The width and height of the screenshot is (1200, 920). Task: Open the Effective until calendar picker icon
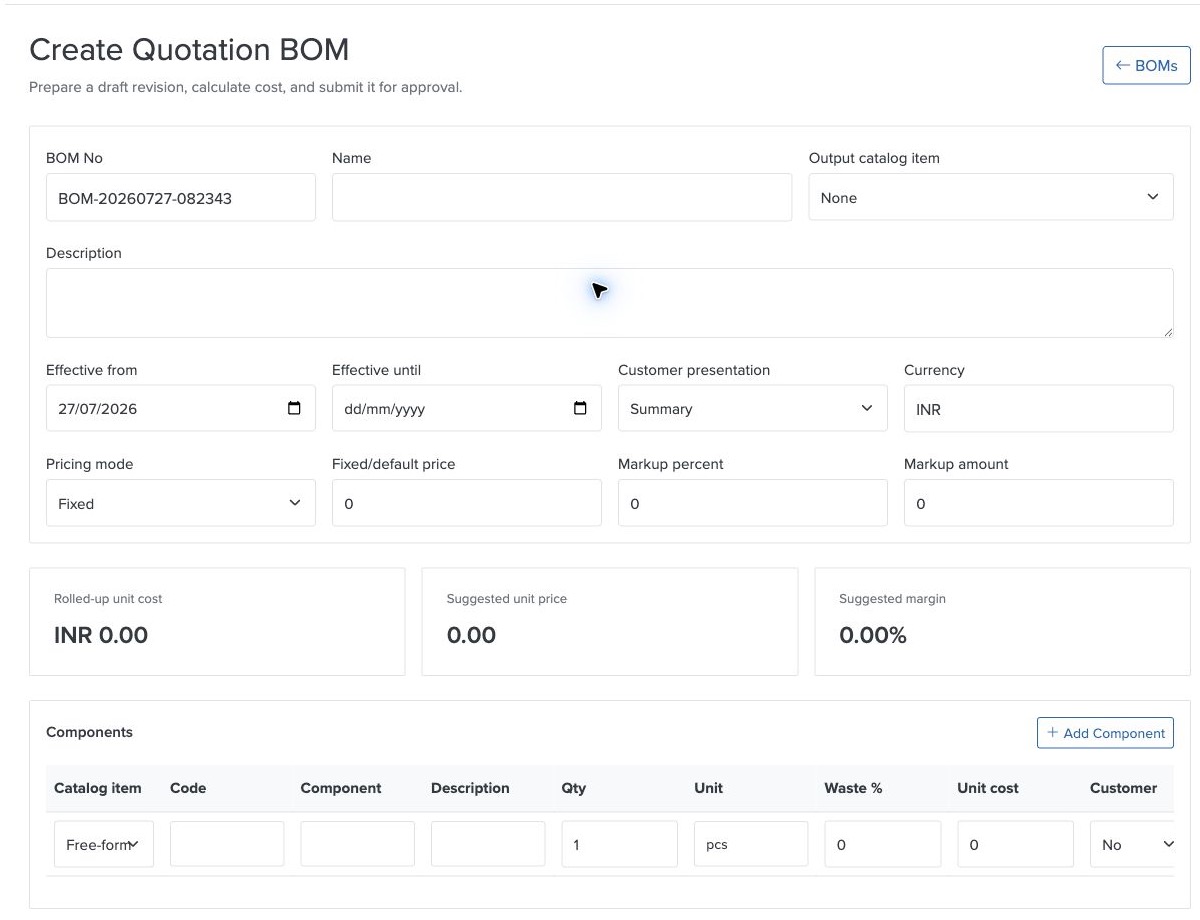click(580, 408)
